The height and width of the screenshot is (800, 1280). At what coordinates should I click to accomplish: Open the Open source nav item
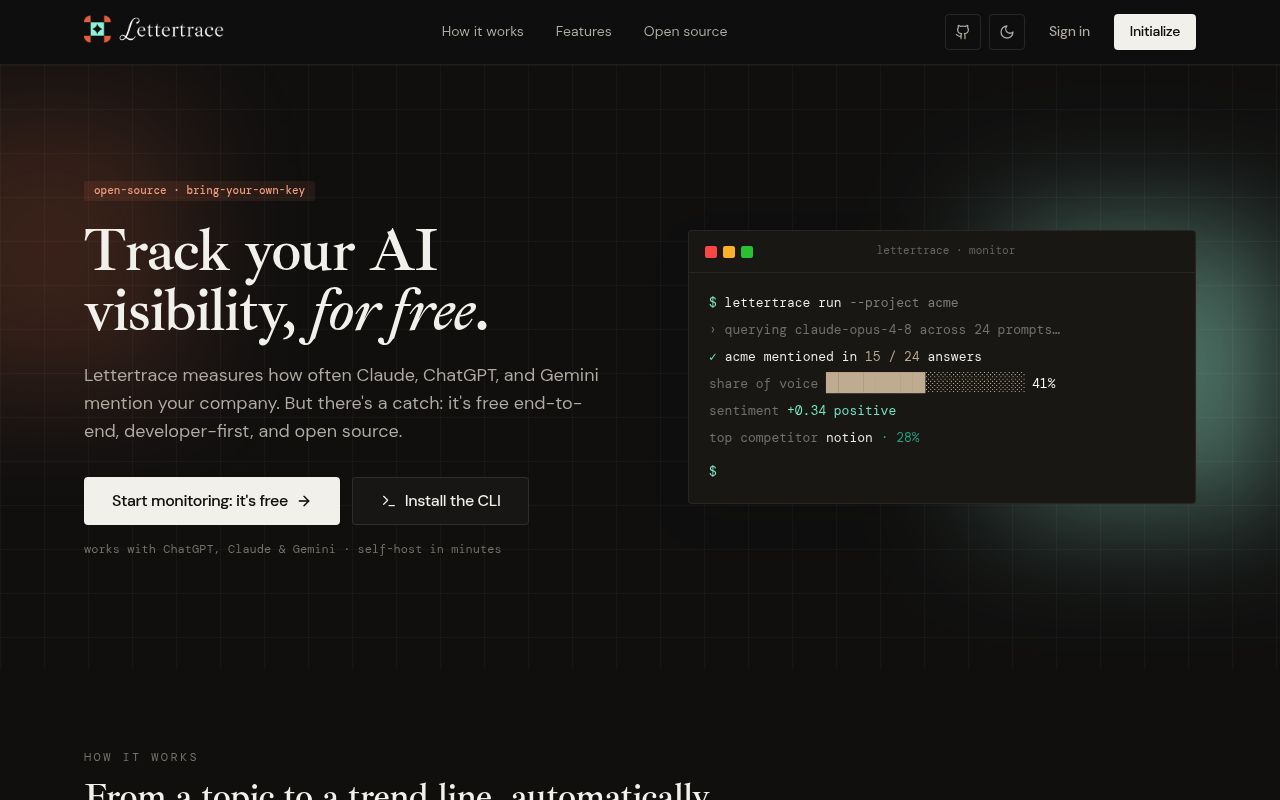[686, 31]
